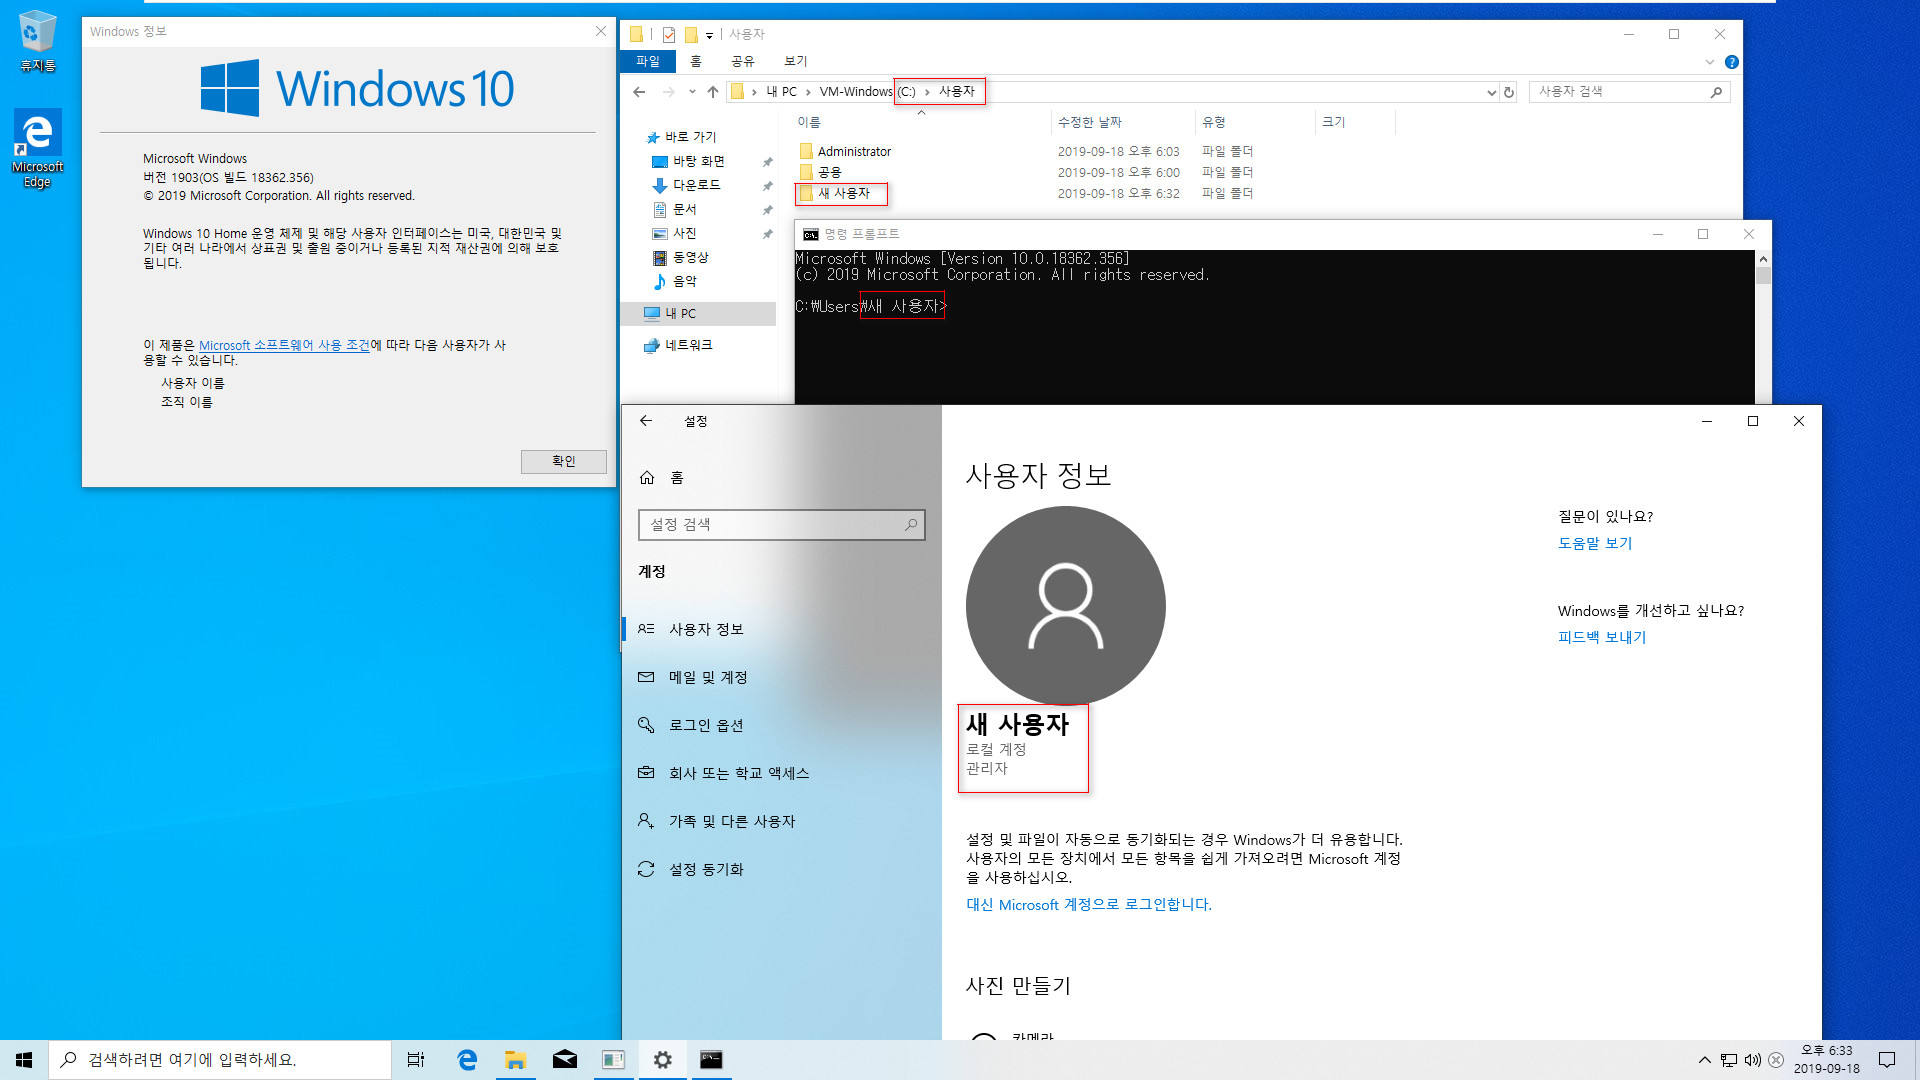Click the 설정 검색 field
1920x1080 pixels.
coord(781,524)
